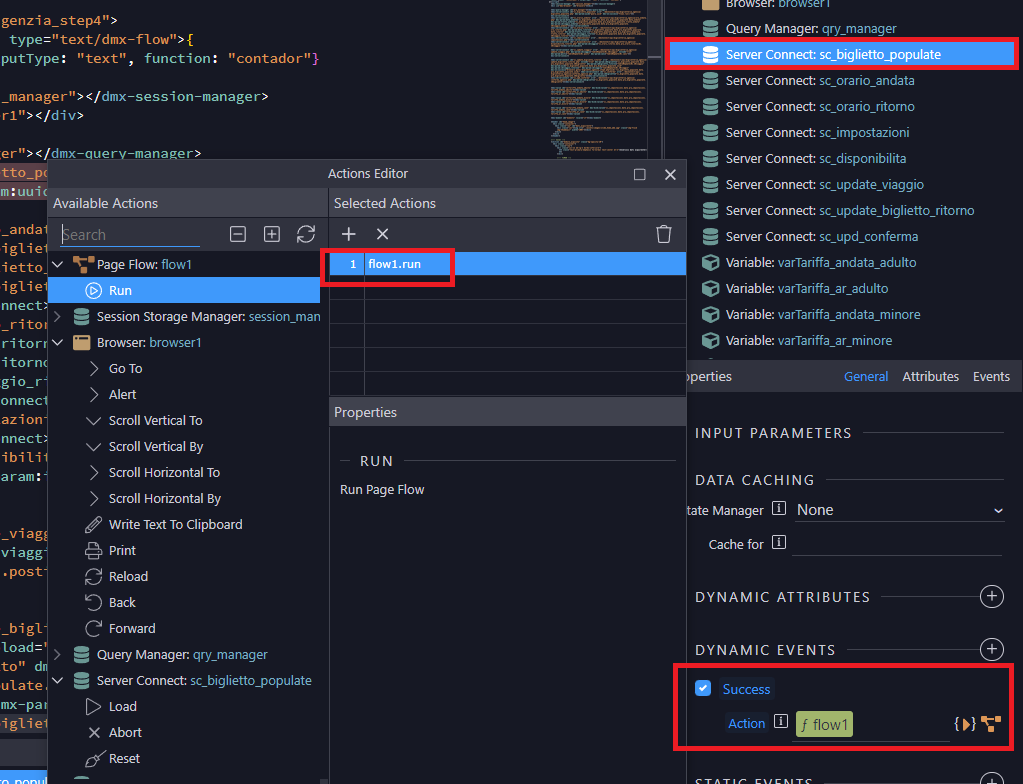Screen dimensions: 1023x784
Task: Uncheck the Success dynamic event checkbox
Action: pos(703,688)
